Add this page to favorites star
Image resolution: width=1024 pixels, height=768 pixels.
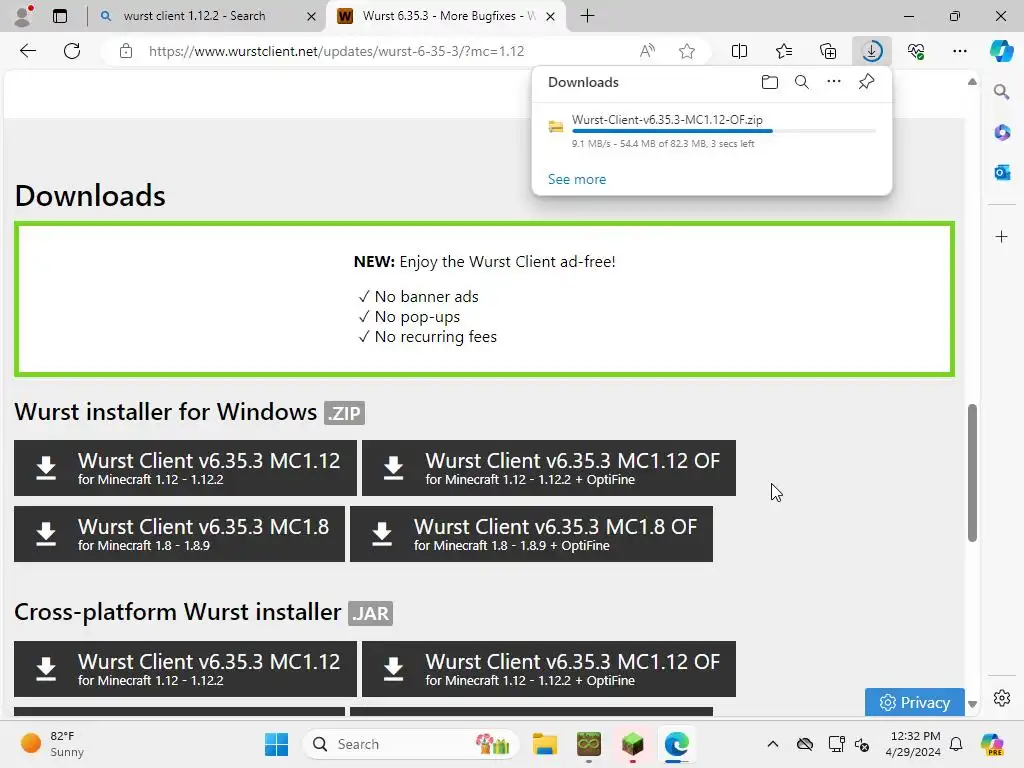[687, 51]
